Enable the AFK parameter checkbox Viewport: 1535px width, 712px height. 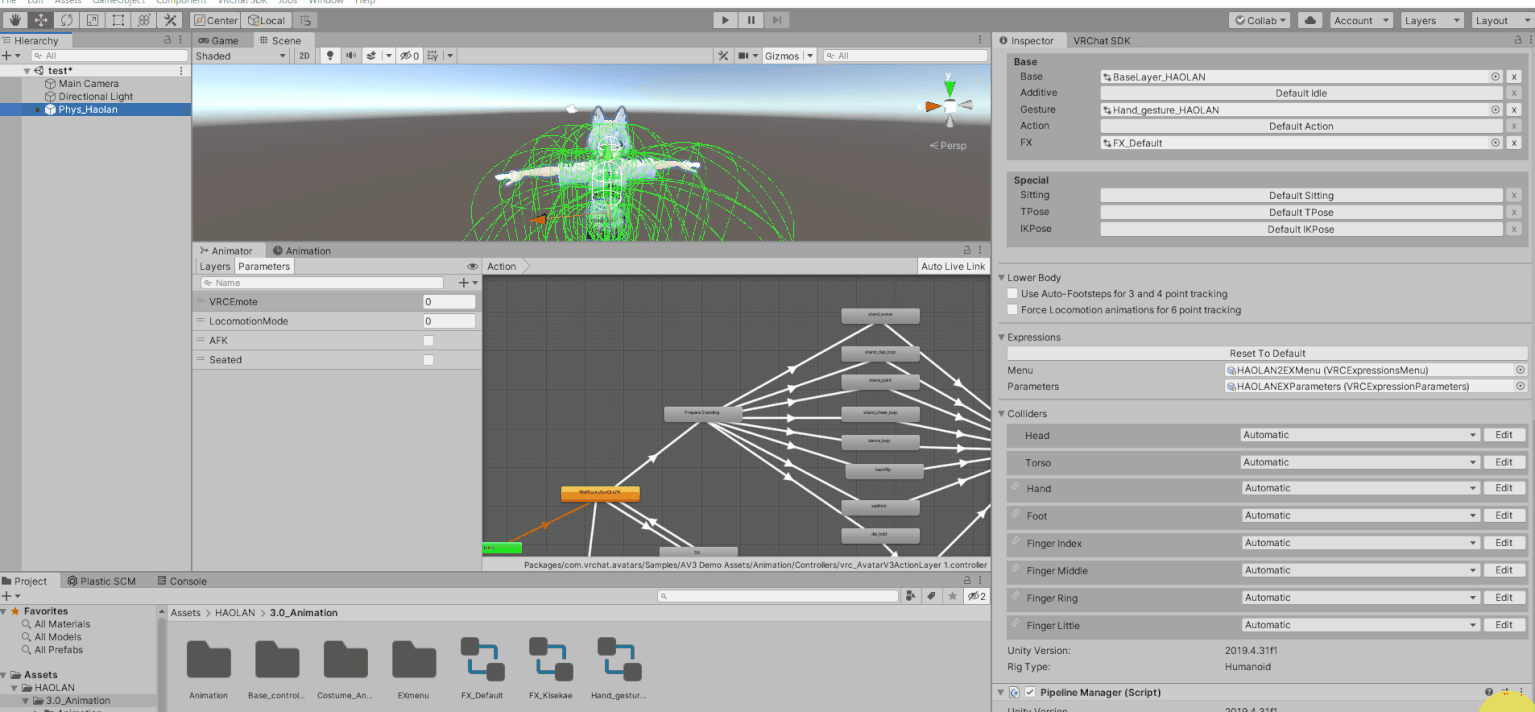point(428,341)
